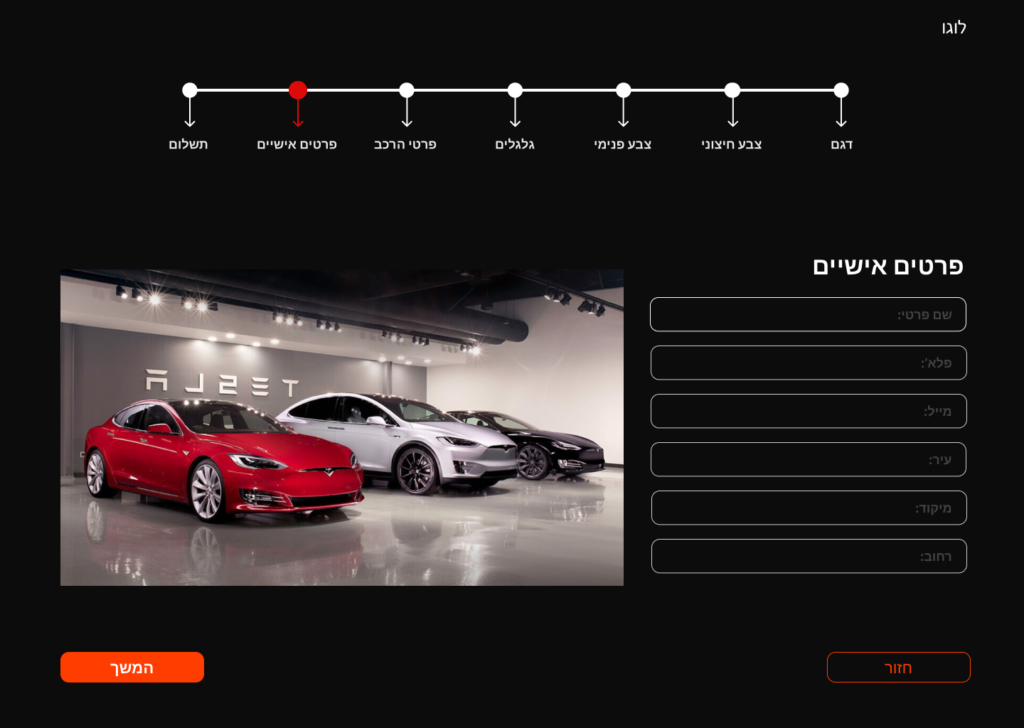Go to the דגם step label
Viewport: 1024px width, 728px height.
click(841, 144)
